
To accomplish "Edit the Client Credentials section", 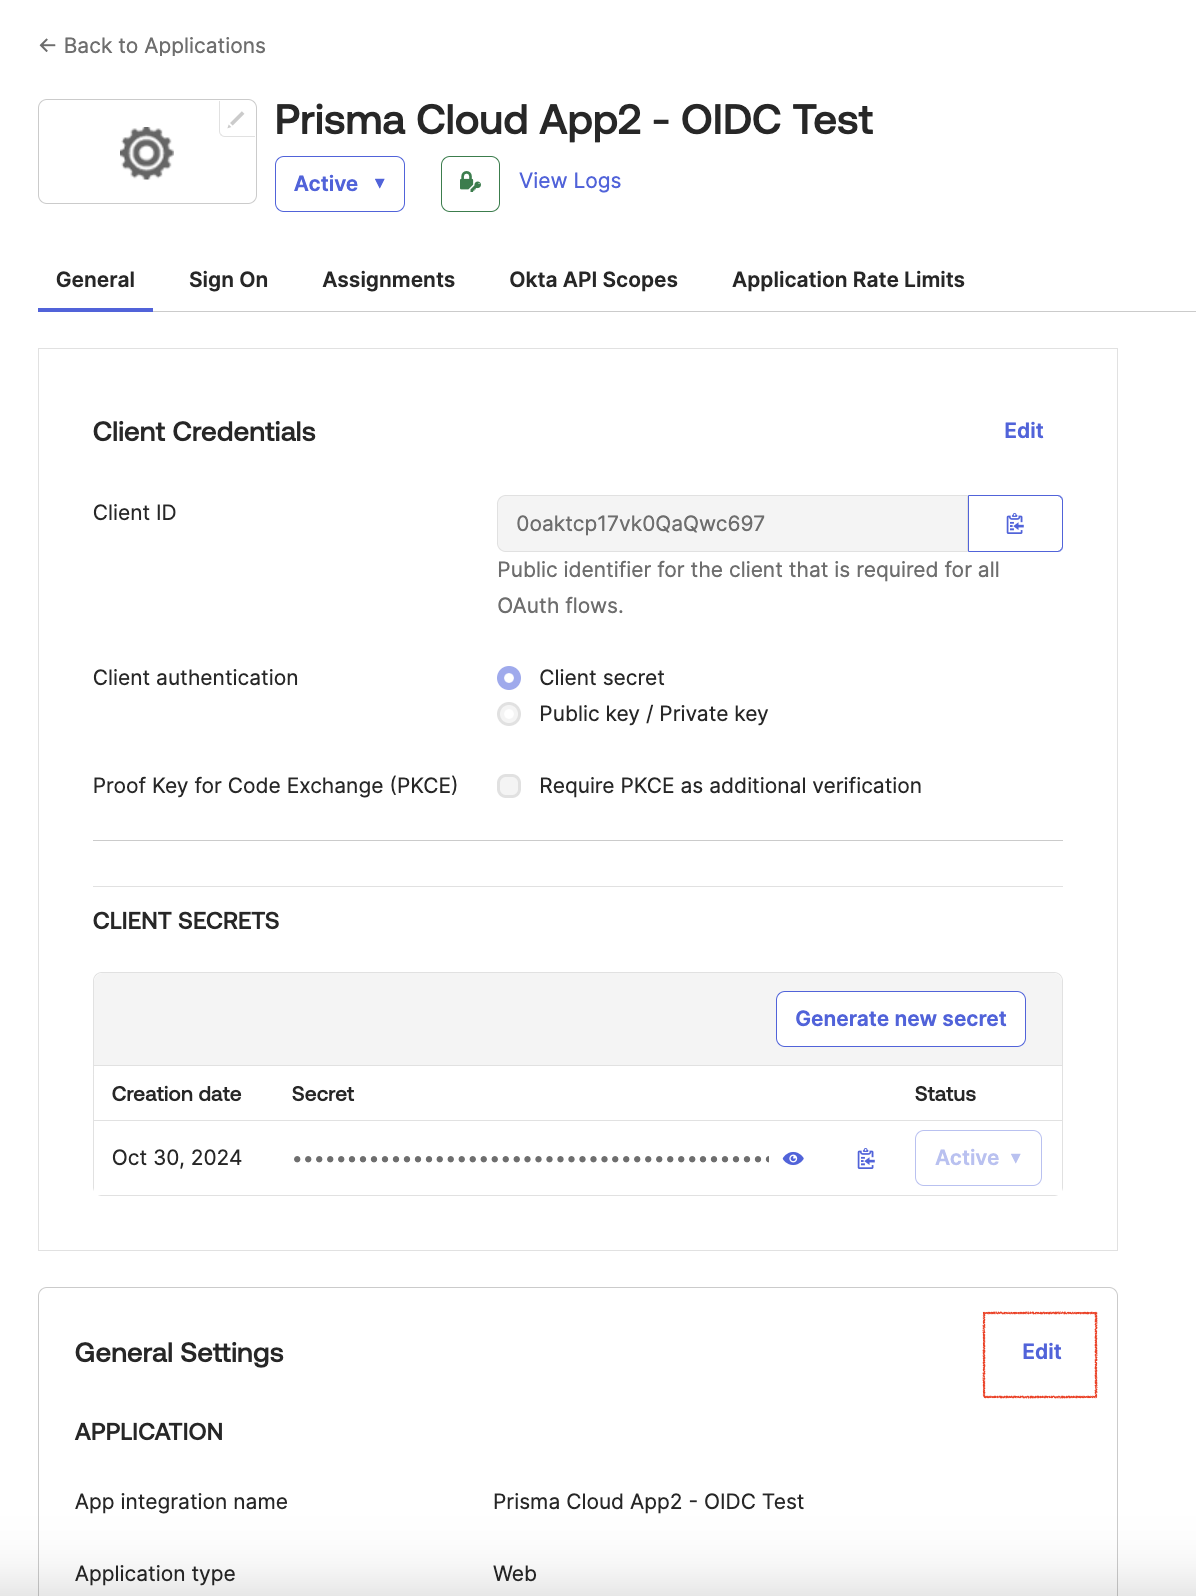I will click(1023, 431).
